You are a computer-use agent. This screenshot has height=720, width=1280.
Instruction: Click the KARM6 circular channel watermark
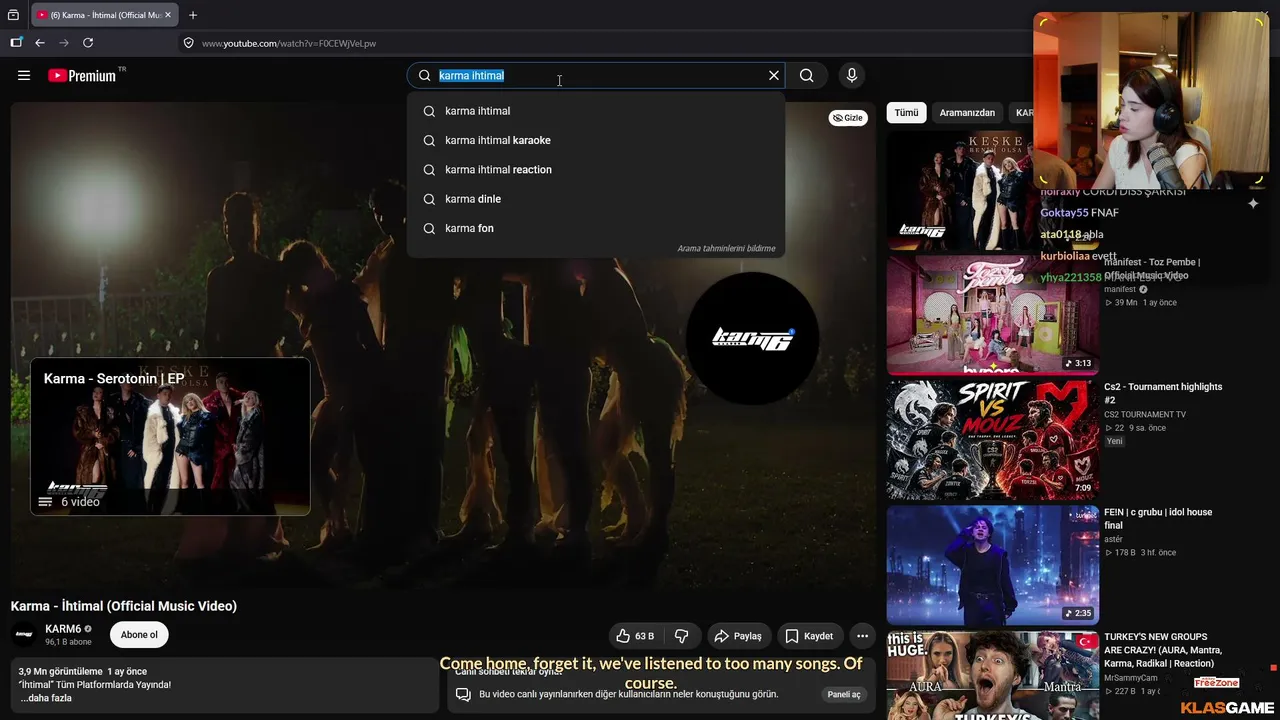click(752, 339)
